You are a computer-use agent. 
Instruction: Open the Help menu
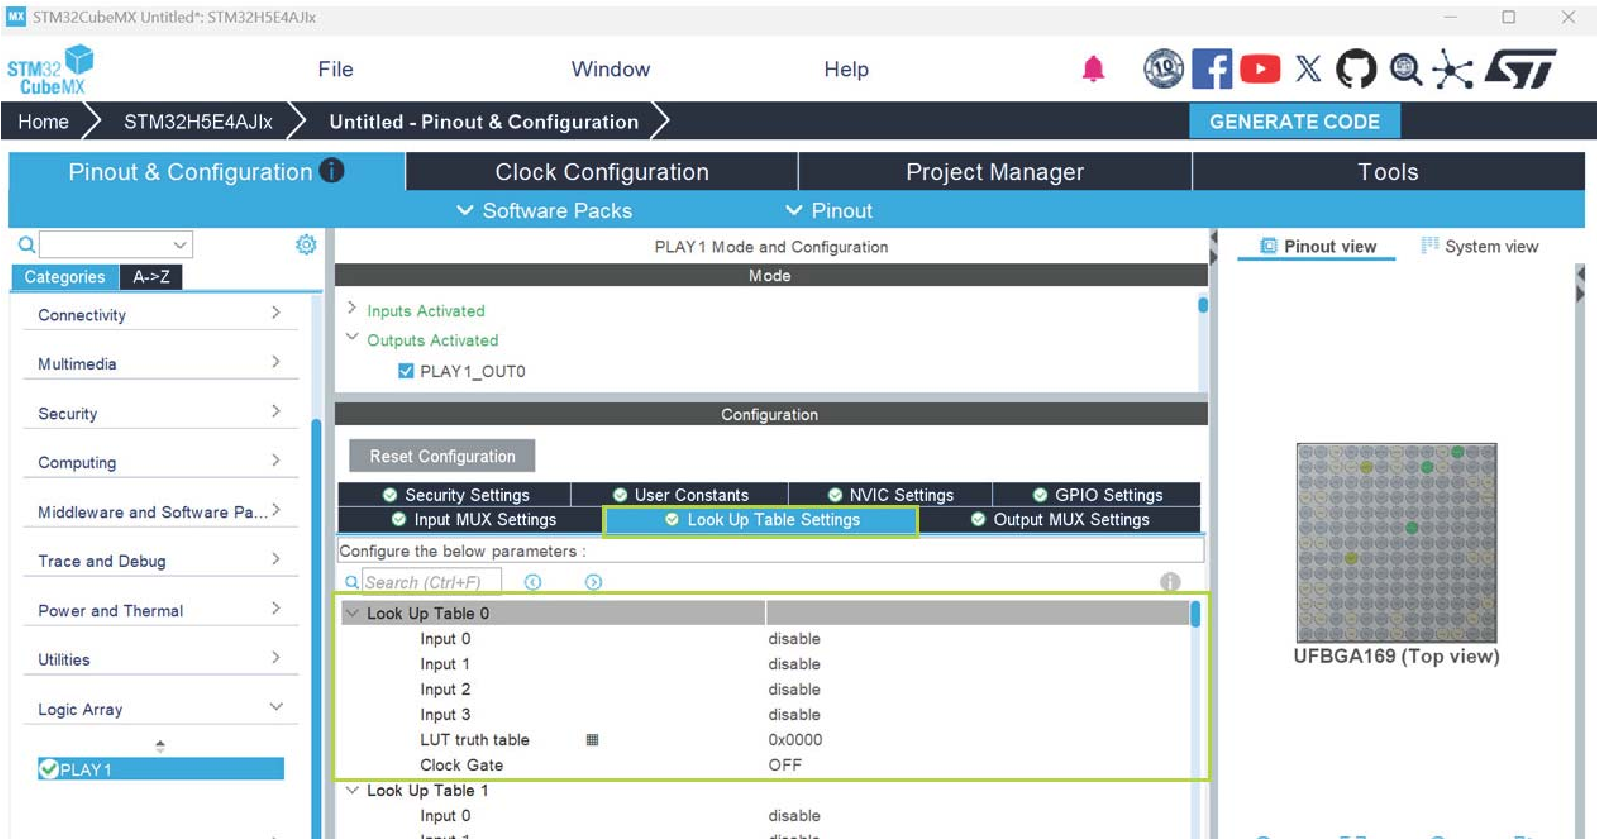tap(846, 69)
